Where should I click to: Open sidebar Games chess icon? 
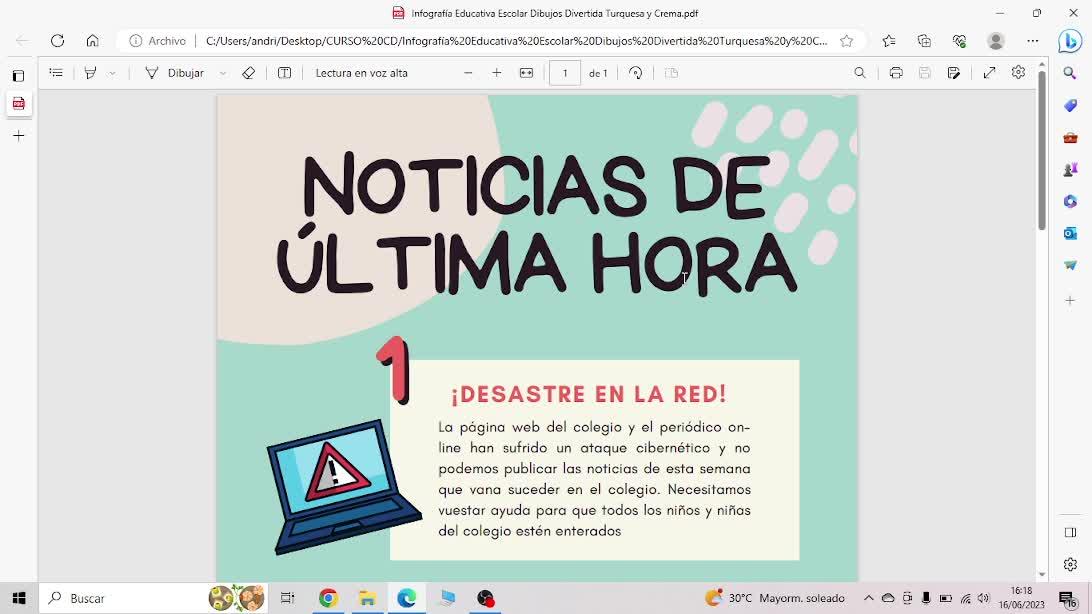(1070, 169)
